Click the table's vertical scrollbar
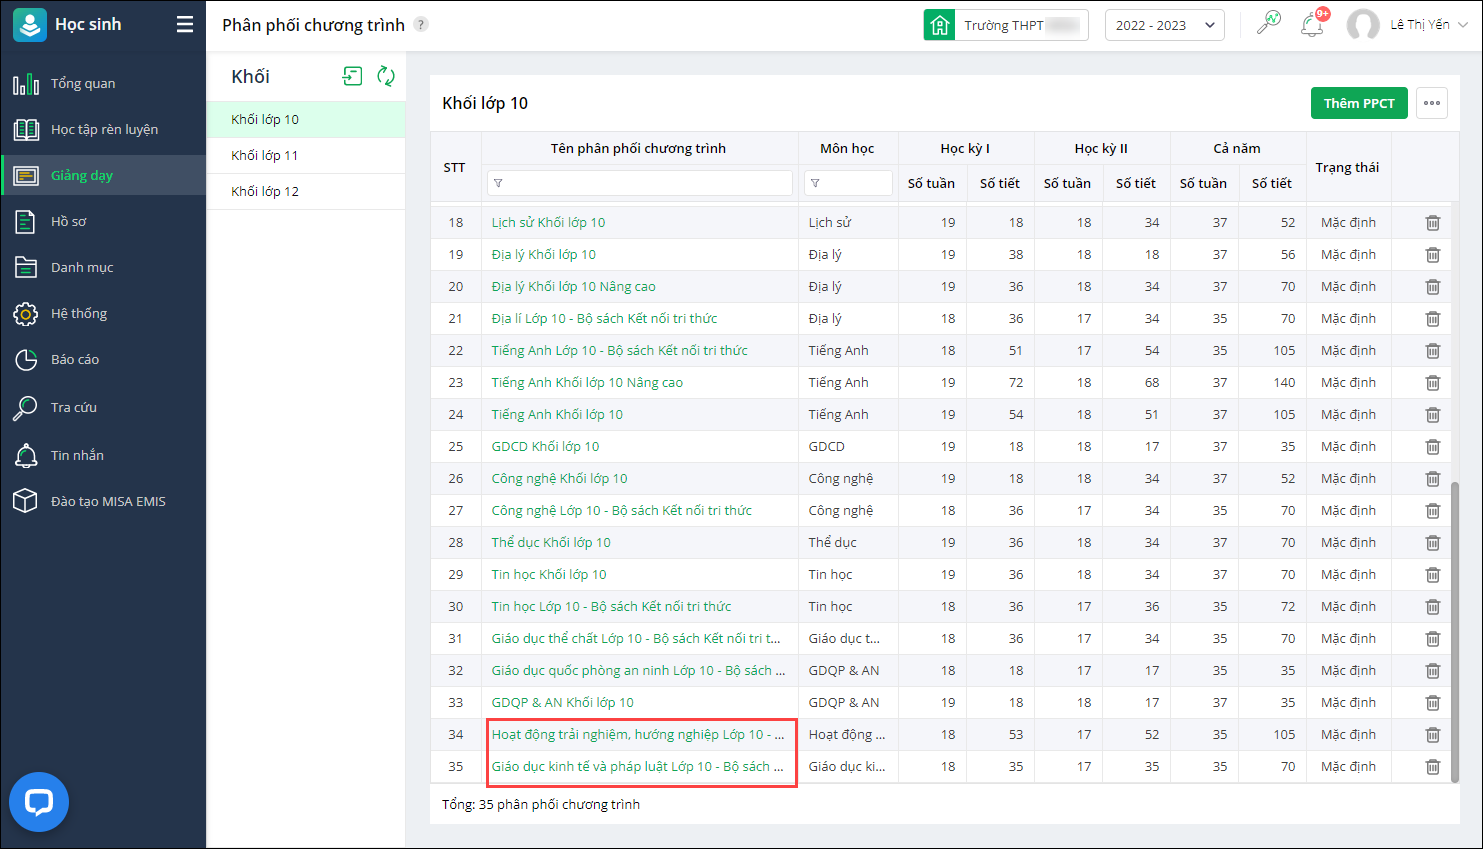1483x849 pixels. [x=1454, y=630]
